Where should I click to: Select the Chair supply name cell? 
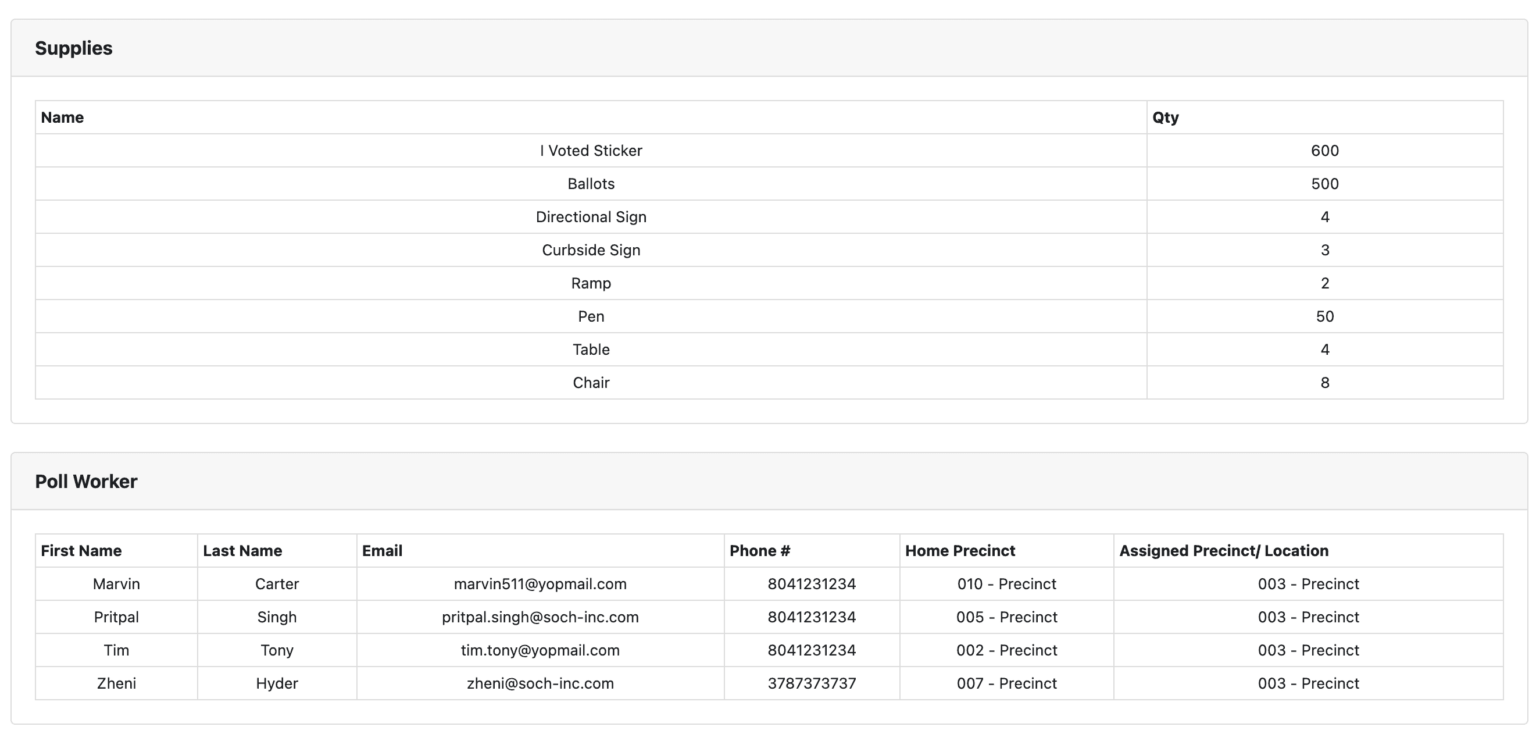coord(590,382)
